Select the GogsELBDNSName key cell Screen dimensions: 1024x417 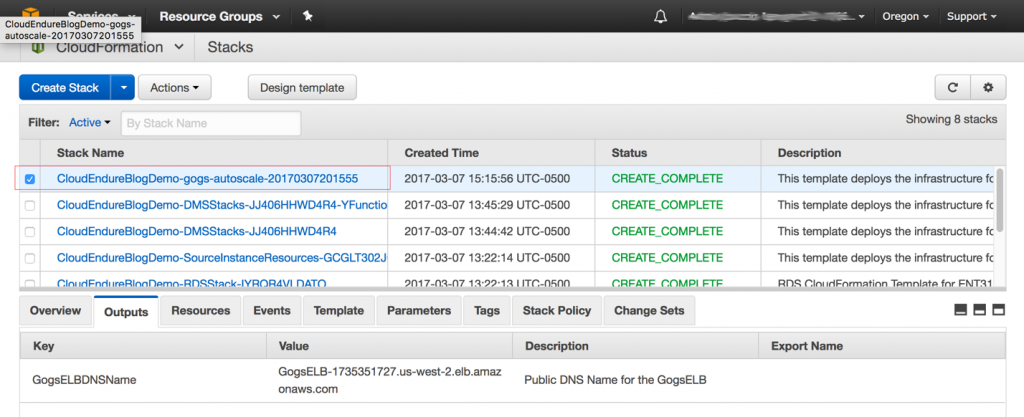click(x=85, y=380)
